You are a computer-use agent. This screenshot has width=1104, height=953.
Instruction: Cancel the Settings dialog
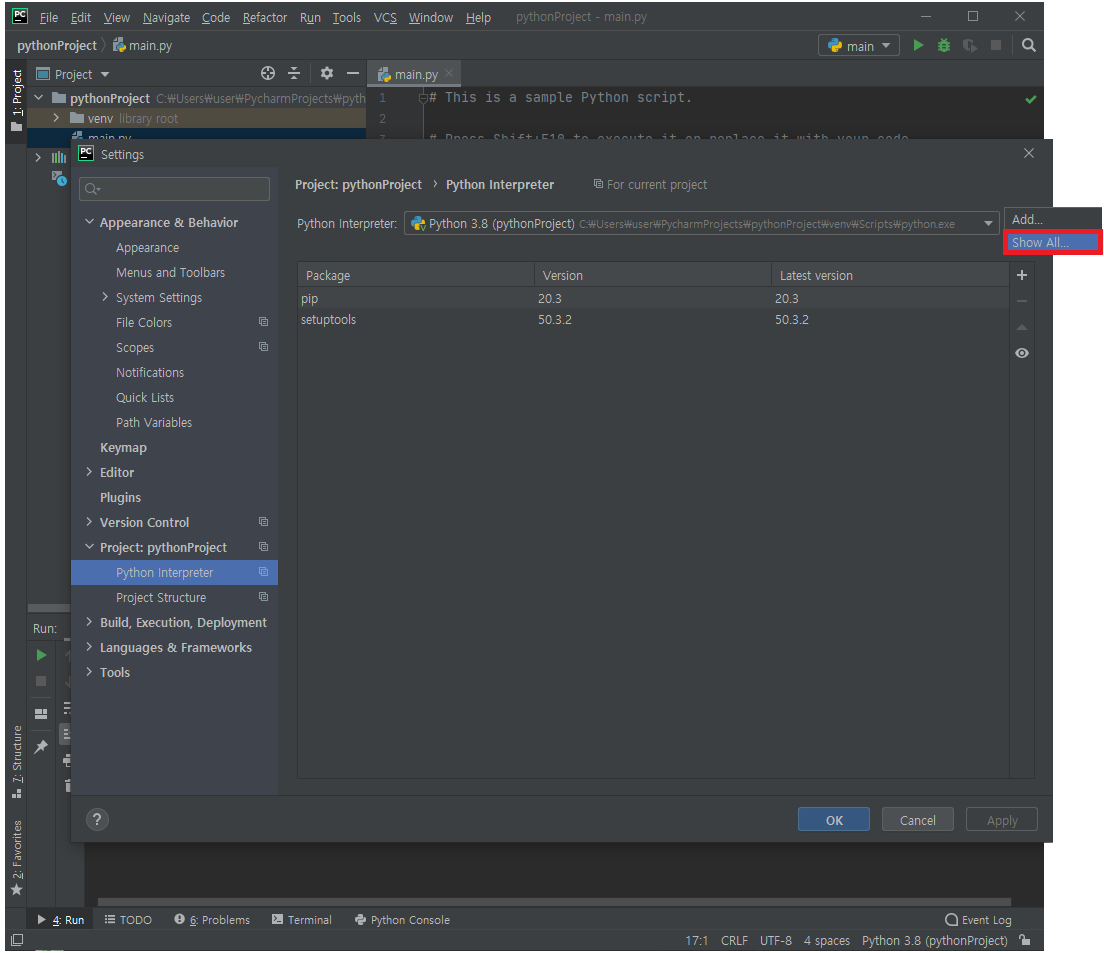[917, 819]
